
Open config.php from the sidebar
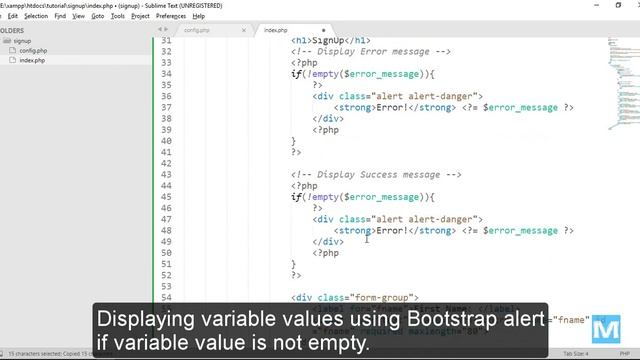pyautogui.click(x=33, y=51)
